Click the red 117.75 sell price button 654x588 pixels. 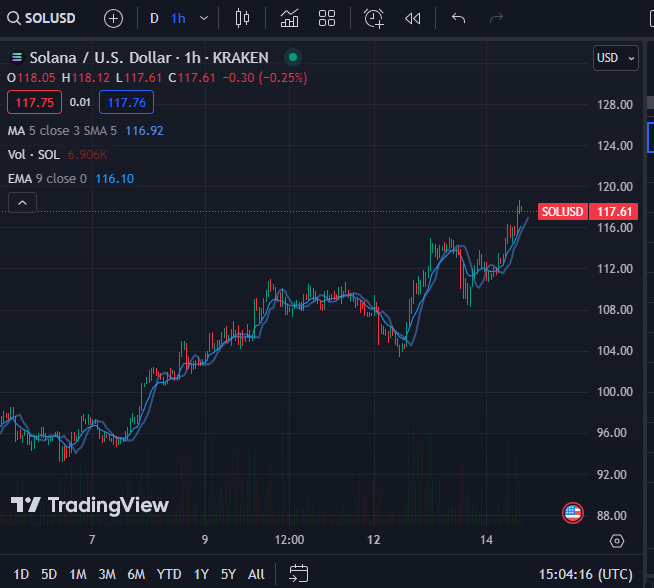pyautogui.click(x=35, y=102)
